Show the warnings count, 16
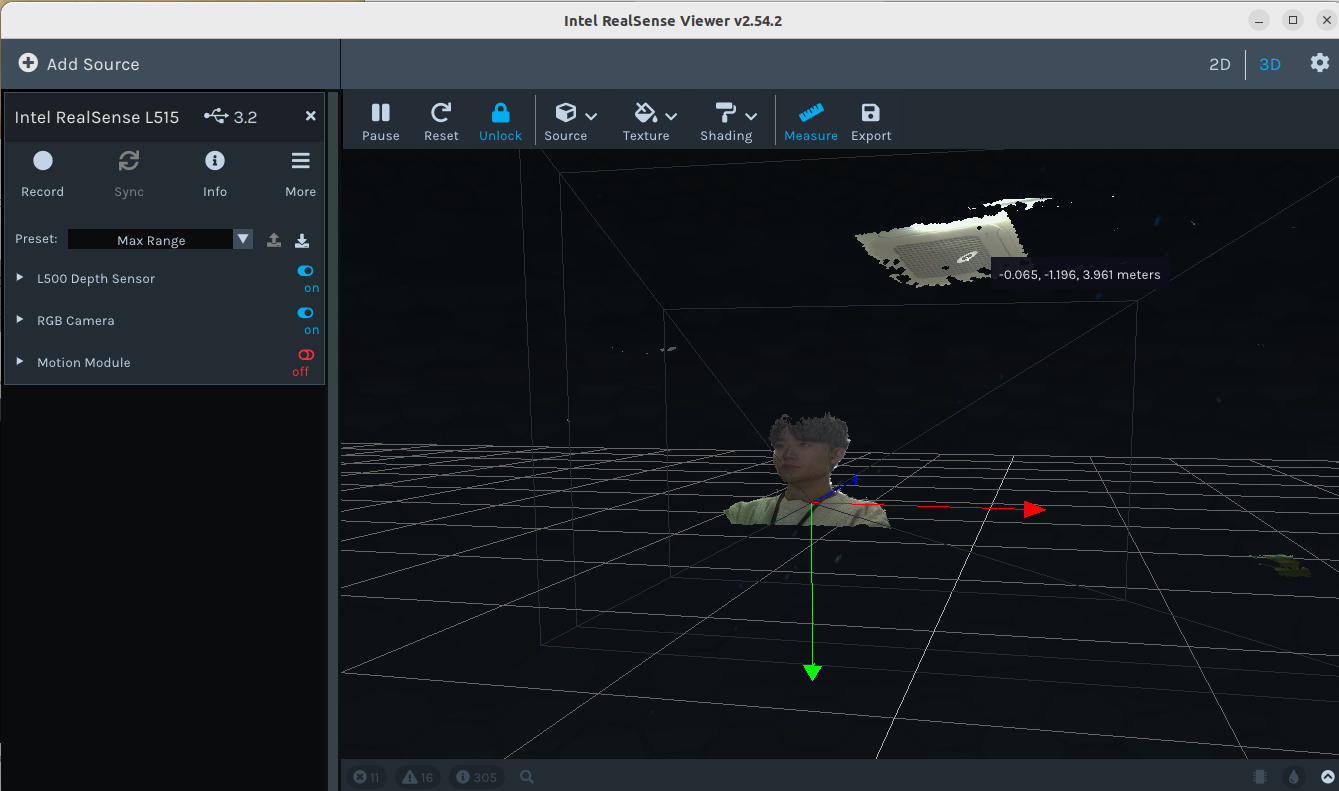The image size is (1339, 791). pyautogui.click(x=418, y=777)
